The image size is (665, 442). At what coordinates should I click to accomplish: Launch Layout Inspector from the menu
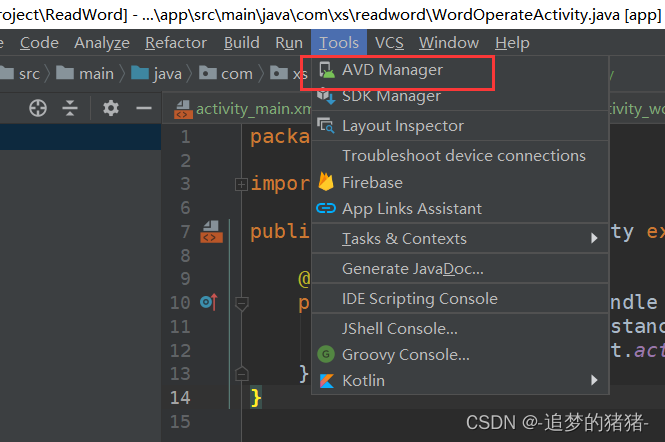point(460,126)
